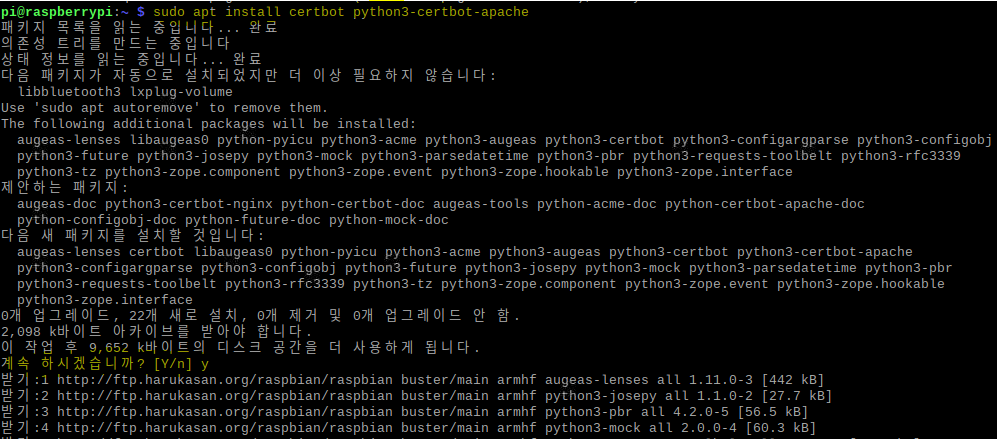Image resolution: width=997 pixels, height=439 pixels.
Task: Click the line mentioning '9,652 k바이트의 디스크 공간'
Action: [x=240, y=347]
